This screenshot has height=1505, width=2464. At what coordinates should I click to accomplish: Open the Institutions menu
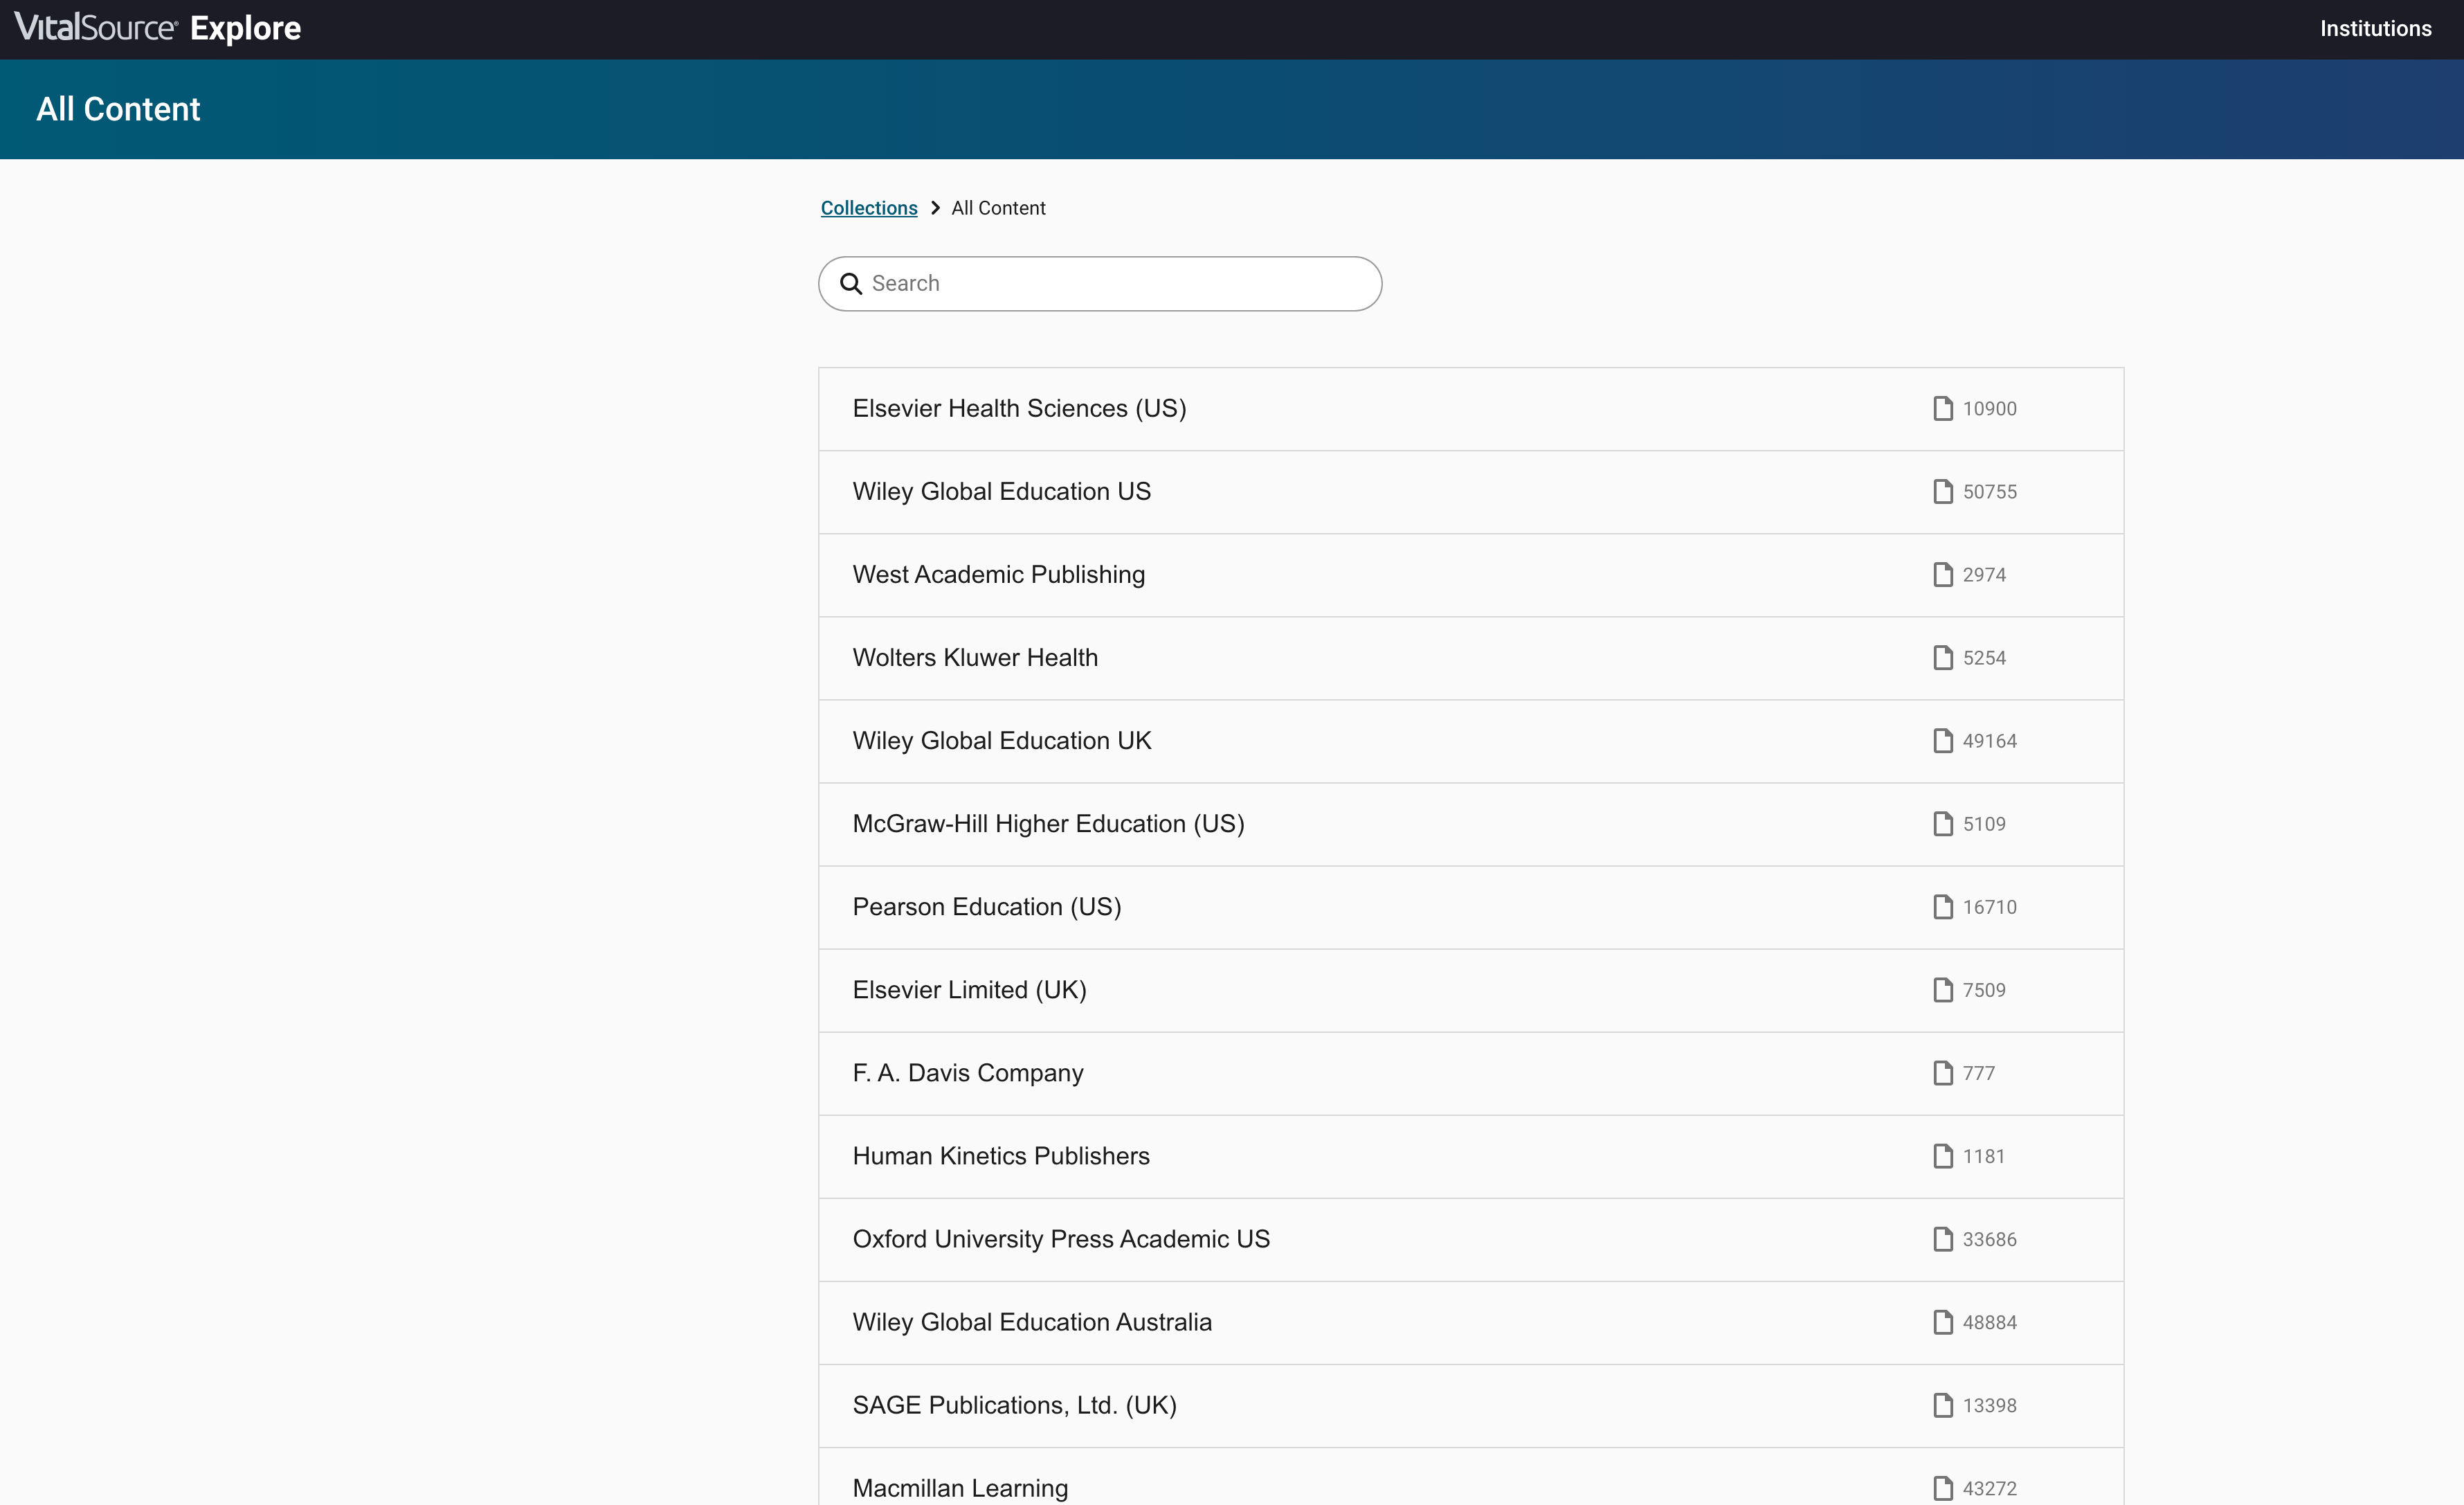2377,28
